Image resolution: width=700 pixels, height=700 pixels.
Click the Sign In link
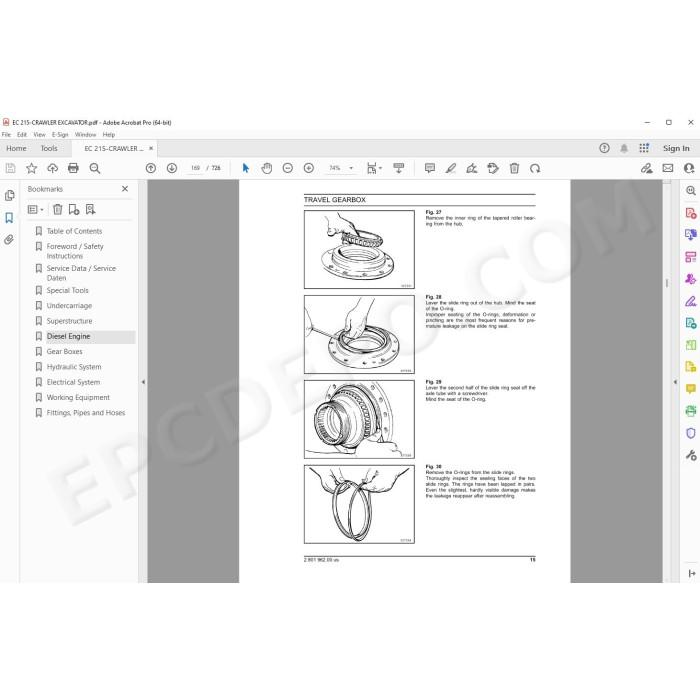click(676, 148)
